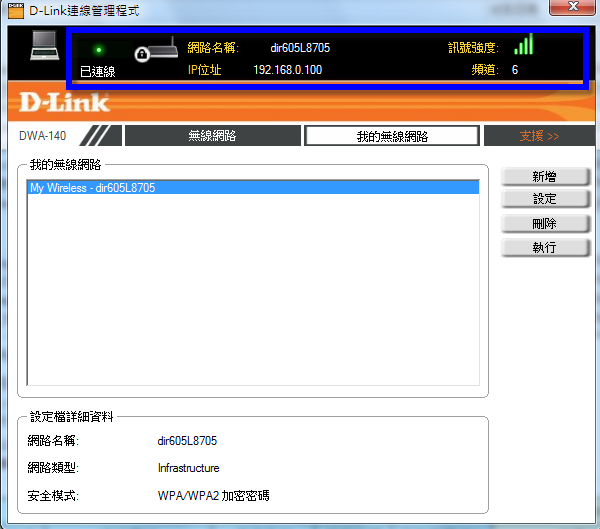Select the 我的無線網路 tab

(392, 136)
